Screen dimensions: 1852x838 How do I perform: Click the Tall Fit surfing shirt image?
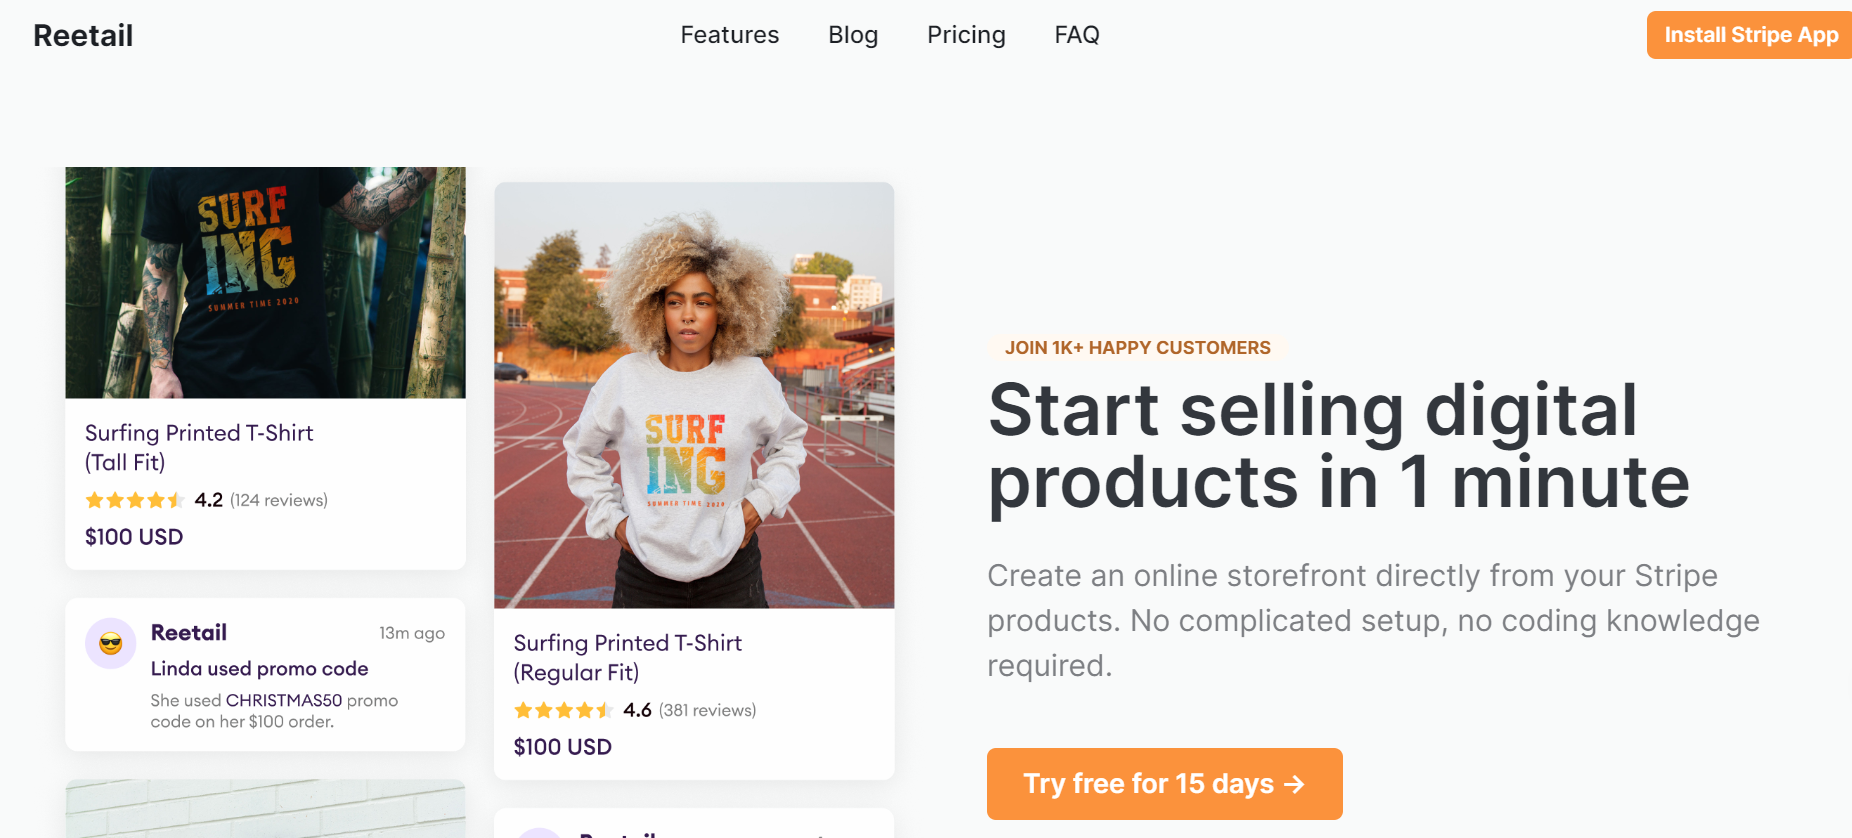click(x=264, y=282)
